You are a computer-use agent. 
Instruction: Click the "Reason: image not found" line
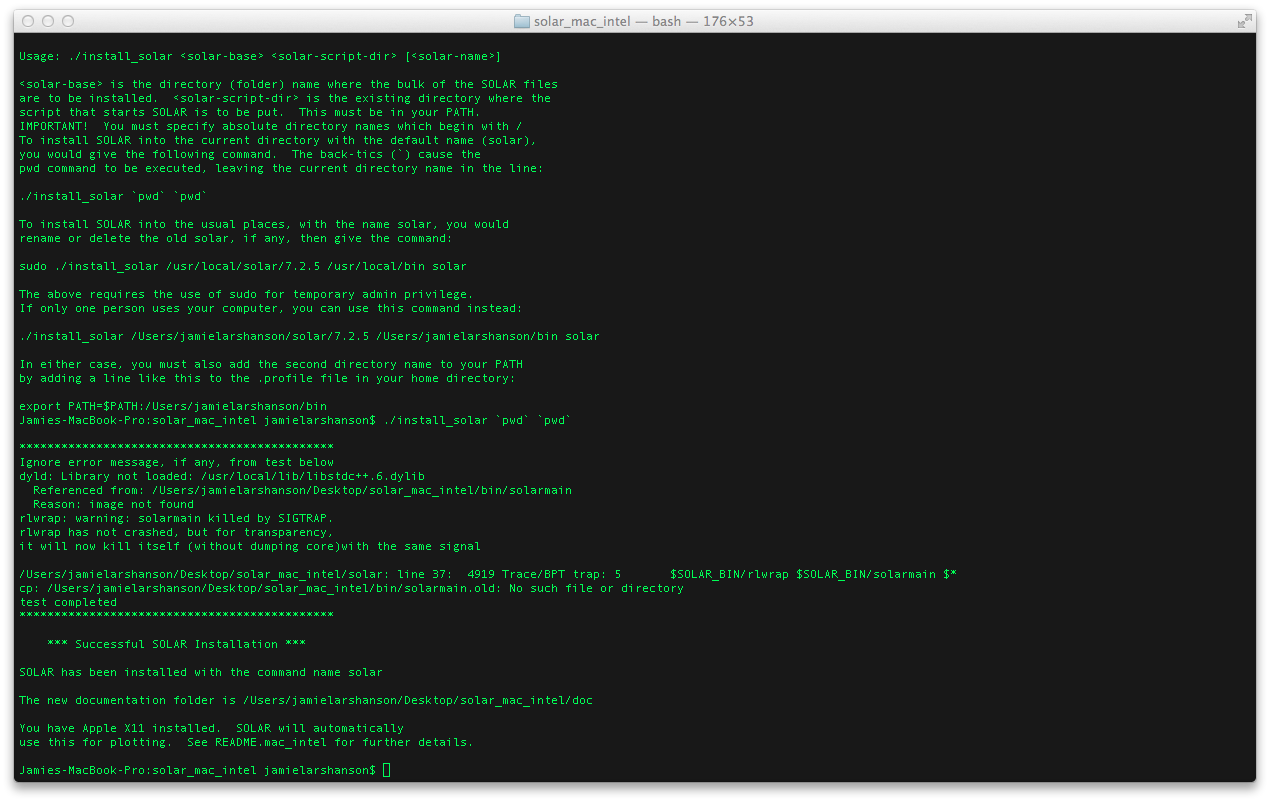click(x=113, y=504)
